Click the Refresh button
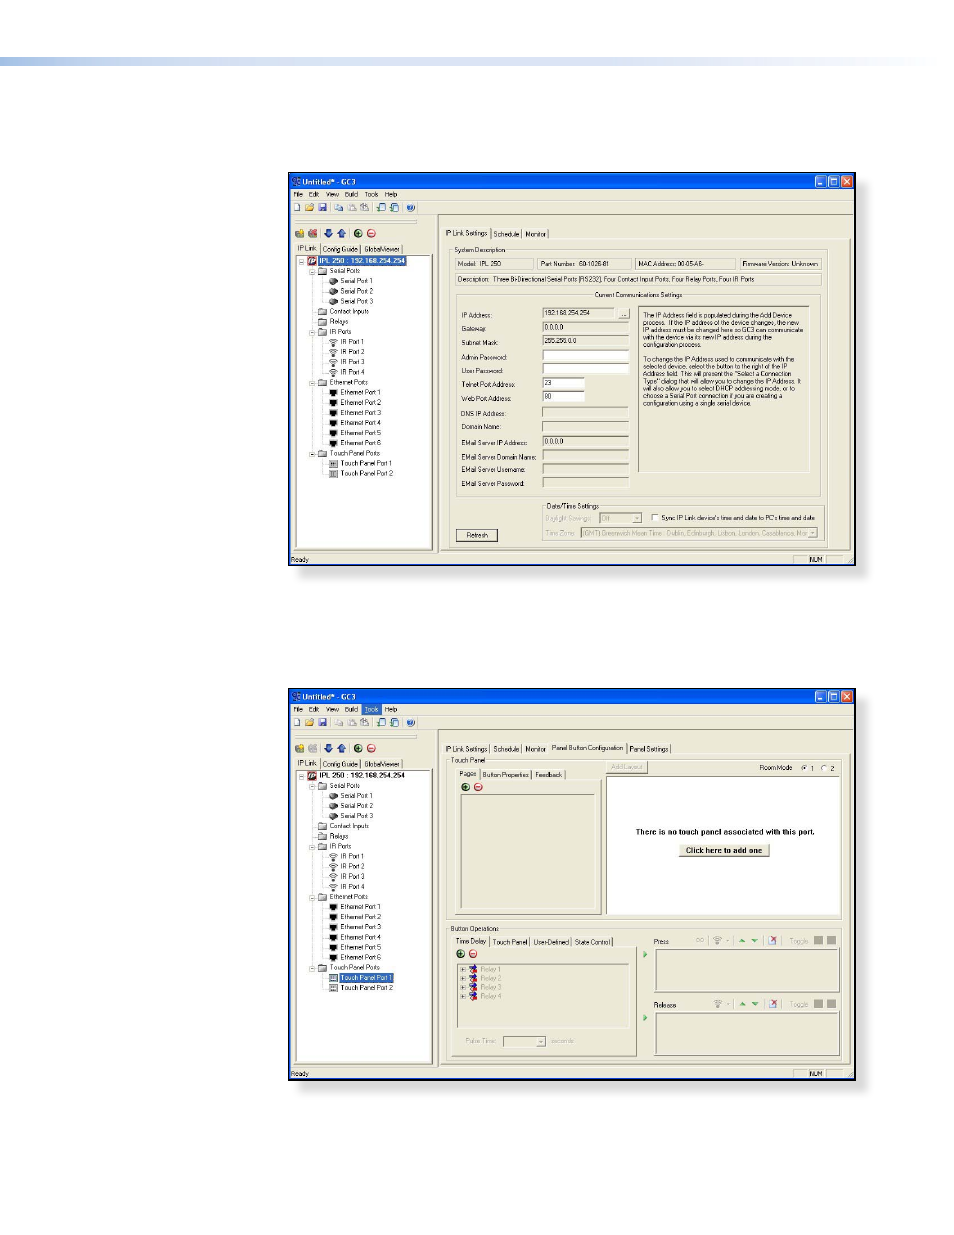Screen dimensions: 954x1235 [477, 535]
